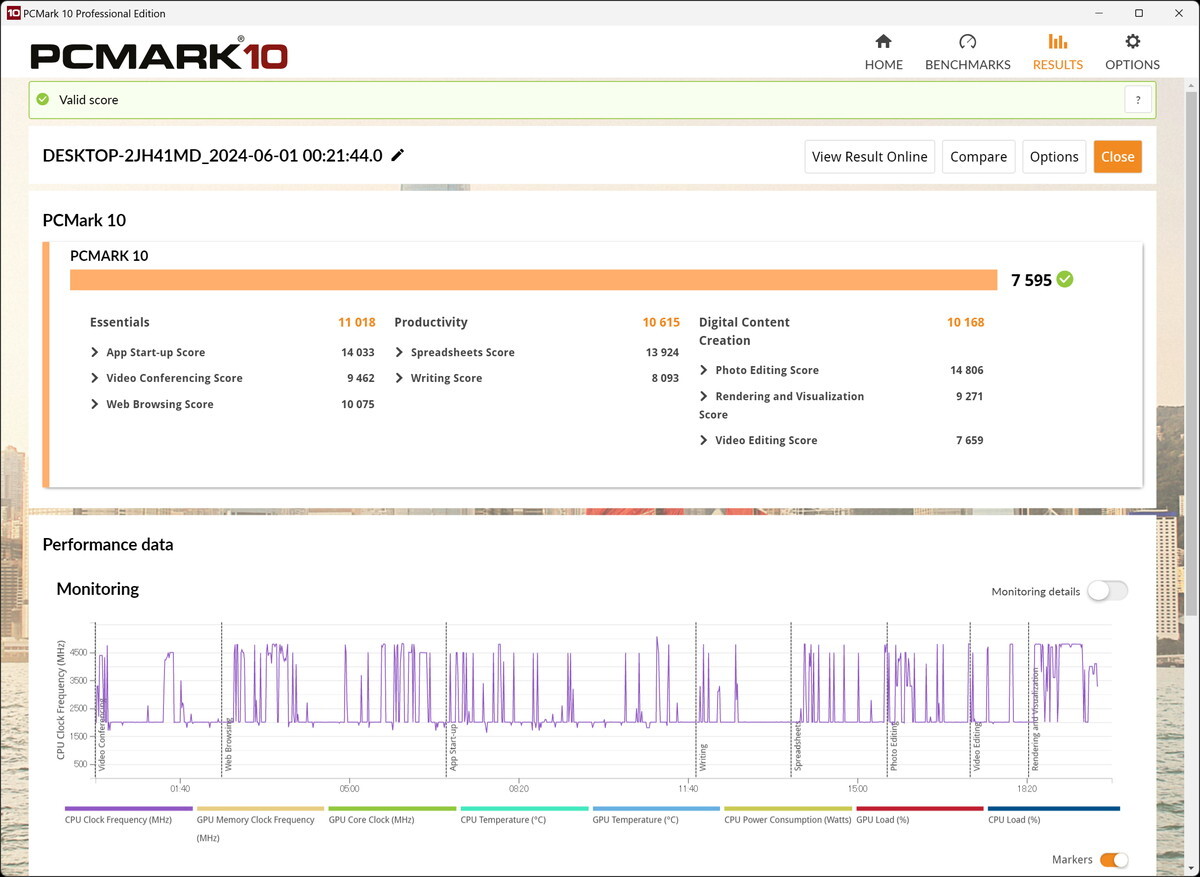Screen dimensions: 1200x877
Task: Click the orange PCMark 10 score bar
Action: click(533, 280)
